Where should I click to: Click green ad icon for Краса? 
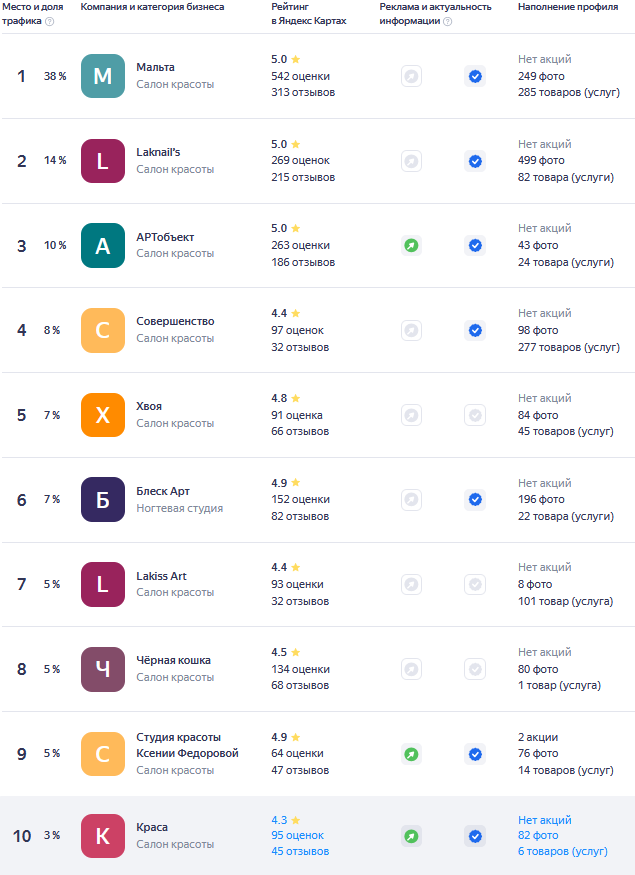(411, 836)
